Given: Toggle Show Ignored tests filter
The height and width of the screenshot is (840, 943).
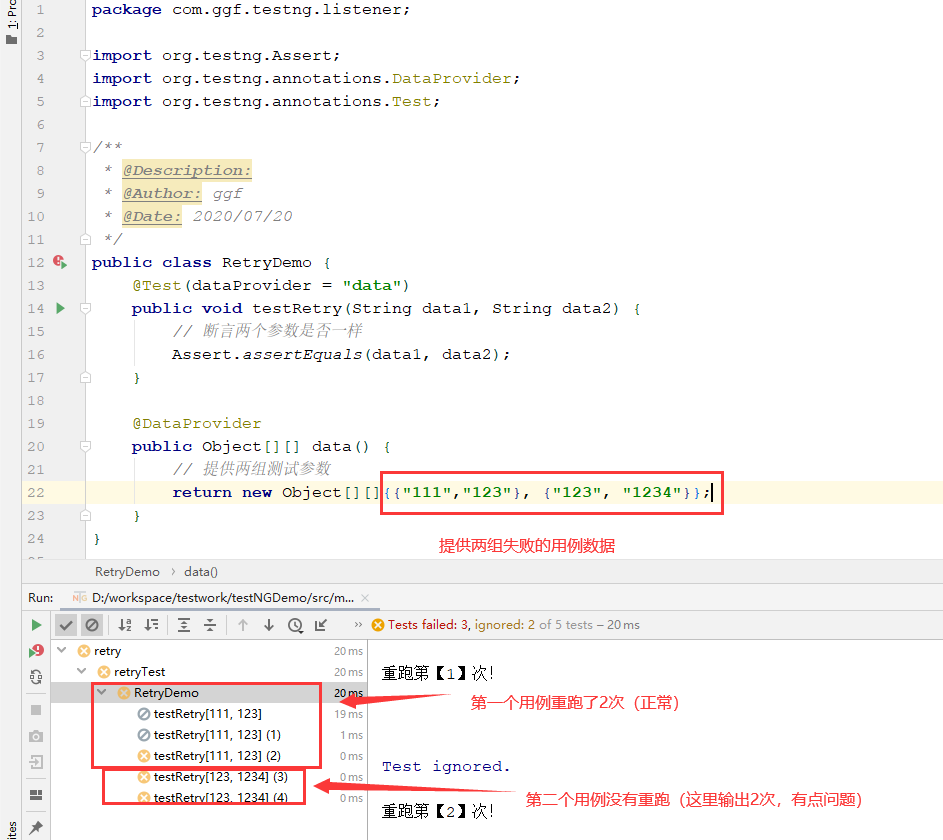Looking at the screenshot, I should pos(92,625).
